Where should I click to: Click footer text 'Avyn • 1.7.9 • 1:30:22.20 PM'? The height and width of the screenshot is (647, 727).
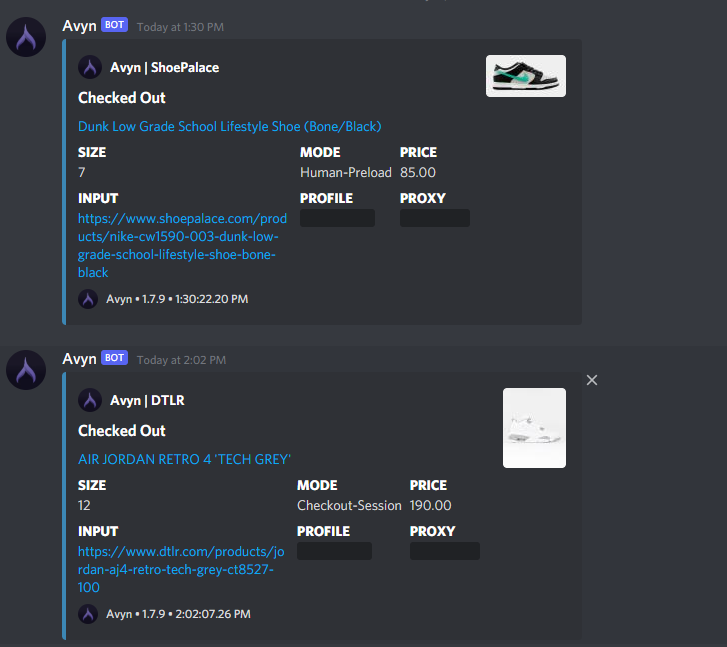pyautogui.click(x=177, y=299)
